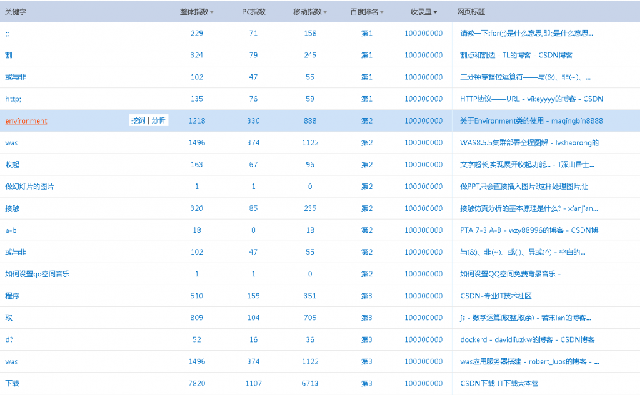Open was keyword in robert_luo title row
The width and height of the screenshot is (640, 395).
pyautogui.click(x=11, y=362)
